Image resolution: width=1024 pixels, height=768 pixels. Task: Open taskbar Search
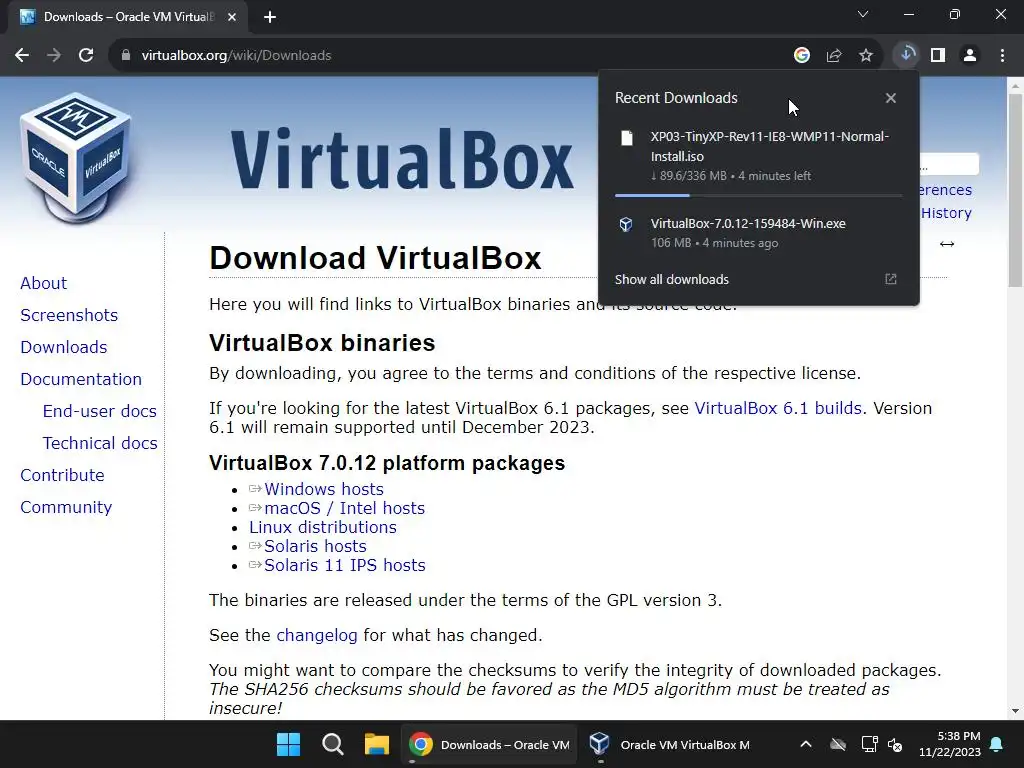click(332, 744)
